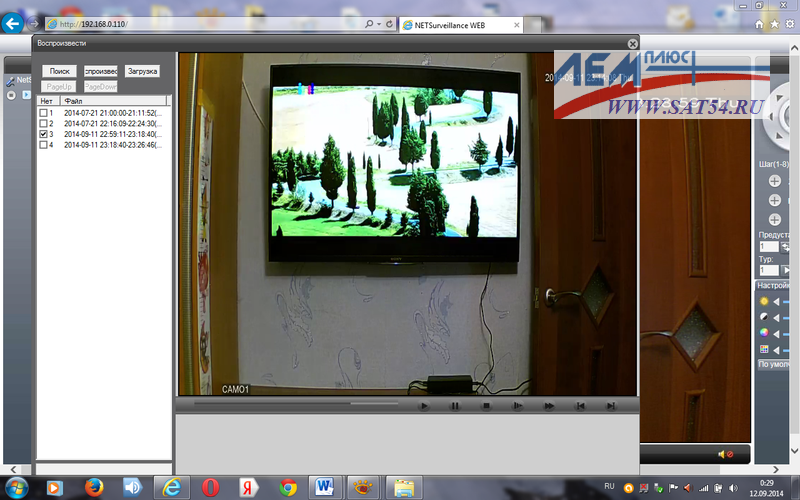Viewport: 800px width, 500px height.
Task: Click the third plus button under Шаг(1-8)
Action: pyautogui.click(x=774, y=219)
